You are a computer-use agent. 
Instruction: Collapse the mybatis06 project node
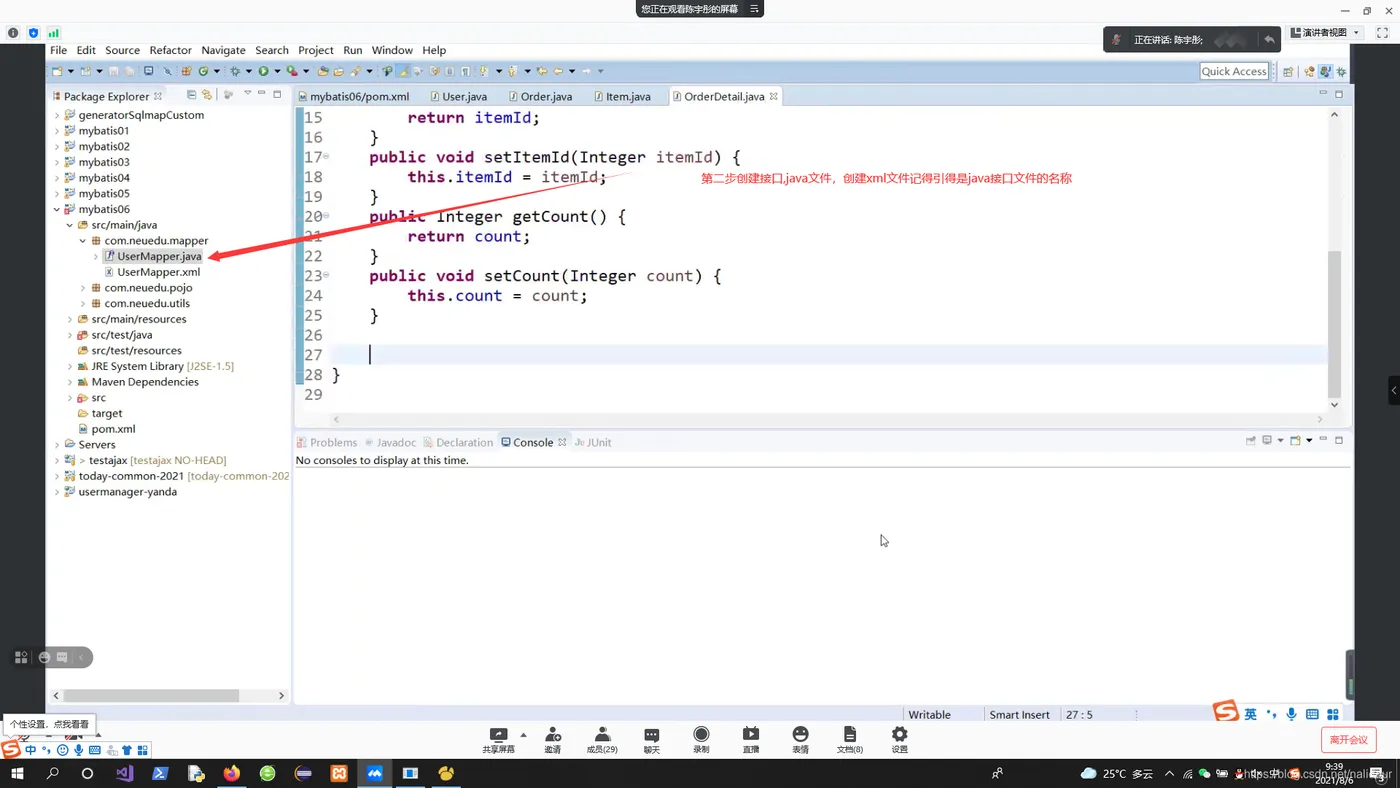coord(57,210)
